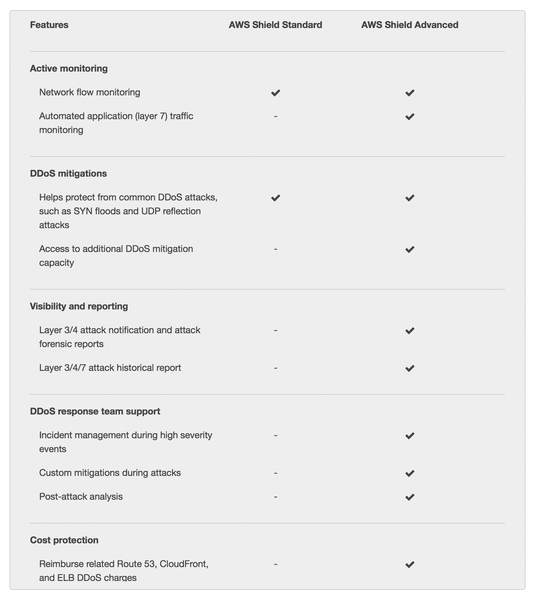535x600 pixels.
Task: Select the Active monitoring section heading
Action: coord(69,68)
